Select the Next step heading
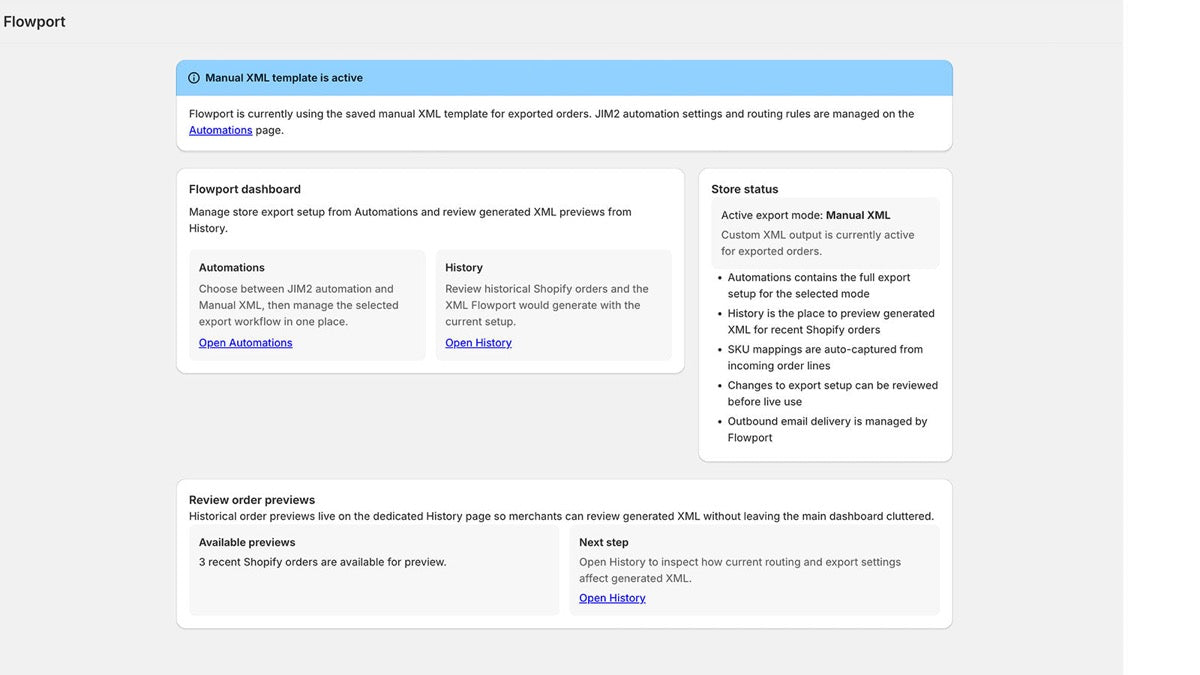The image size is (1200, 675). tap(604, 543)
